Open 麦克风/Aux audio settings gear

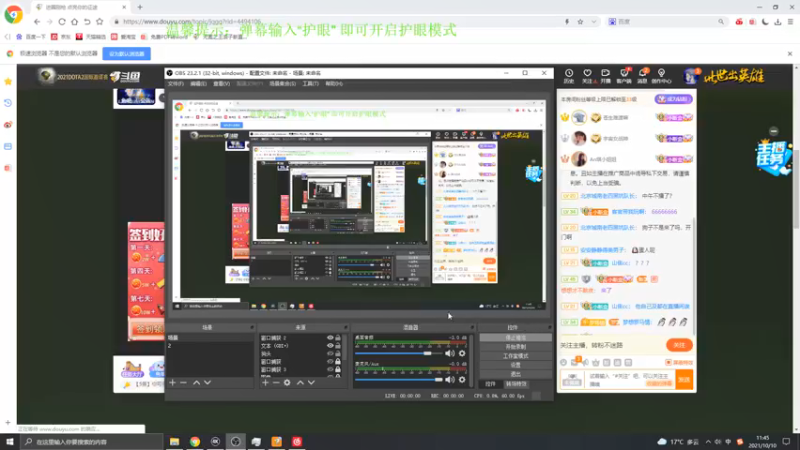point(462,380)
